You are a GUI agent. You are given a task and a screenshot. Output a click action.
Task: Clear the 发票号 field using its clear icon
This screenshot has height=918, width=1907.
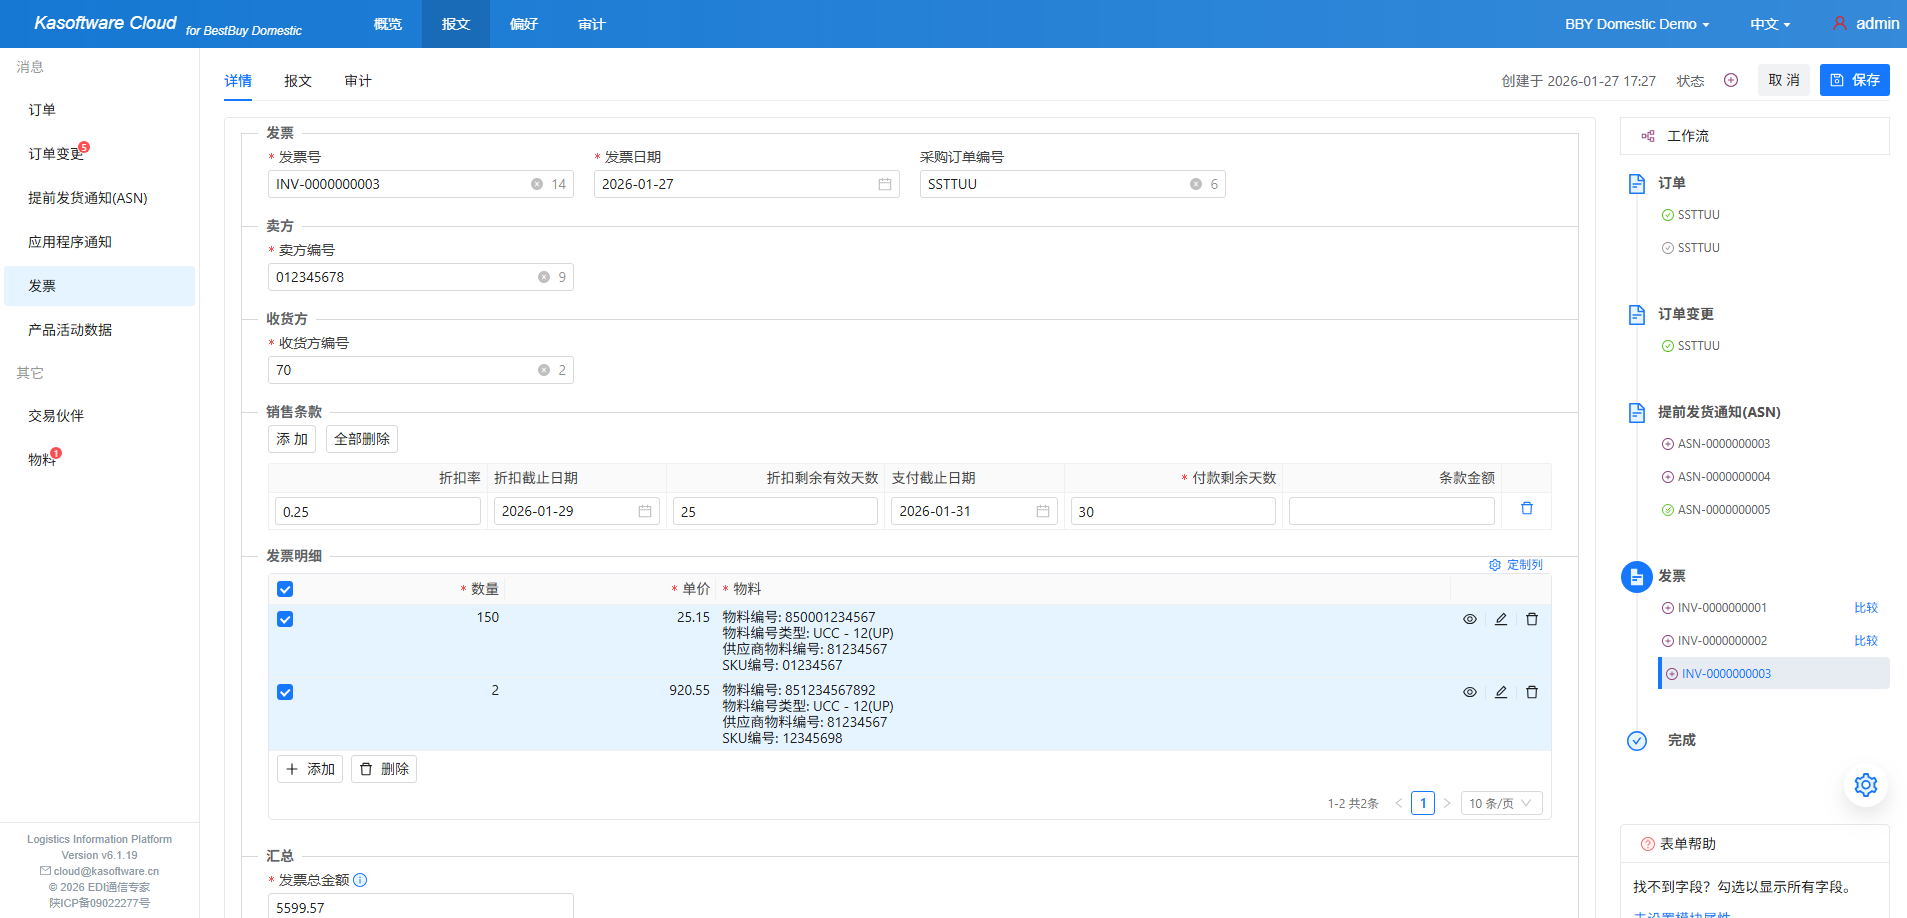[x=537, y=184]
